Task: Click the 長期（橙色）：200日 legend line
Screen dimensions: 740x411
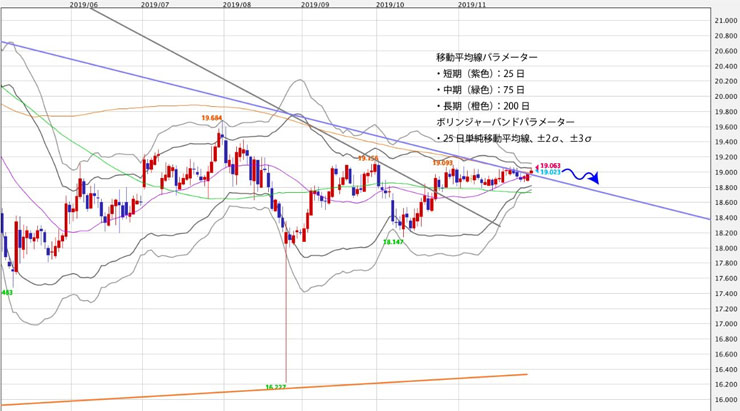Action: [x=483, y=106]
